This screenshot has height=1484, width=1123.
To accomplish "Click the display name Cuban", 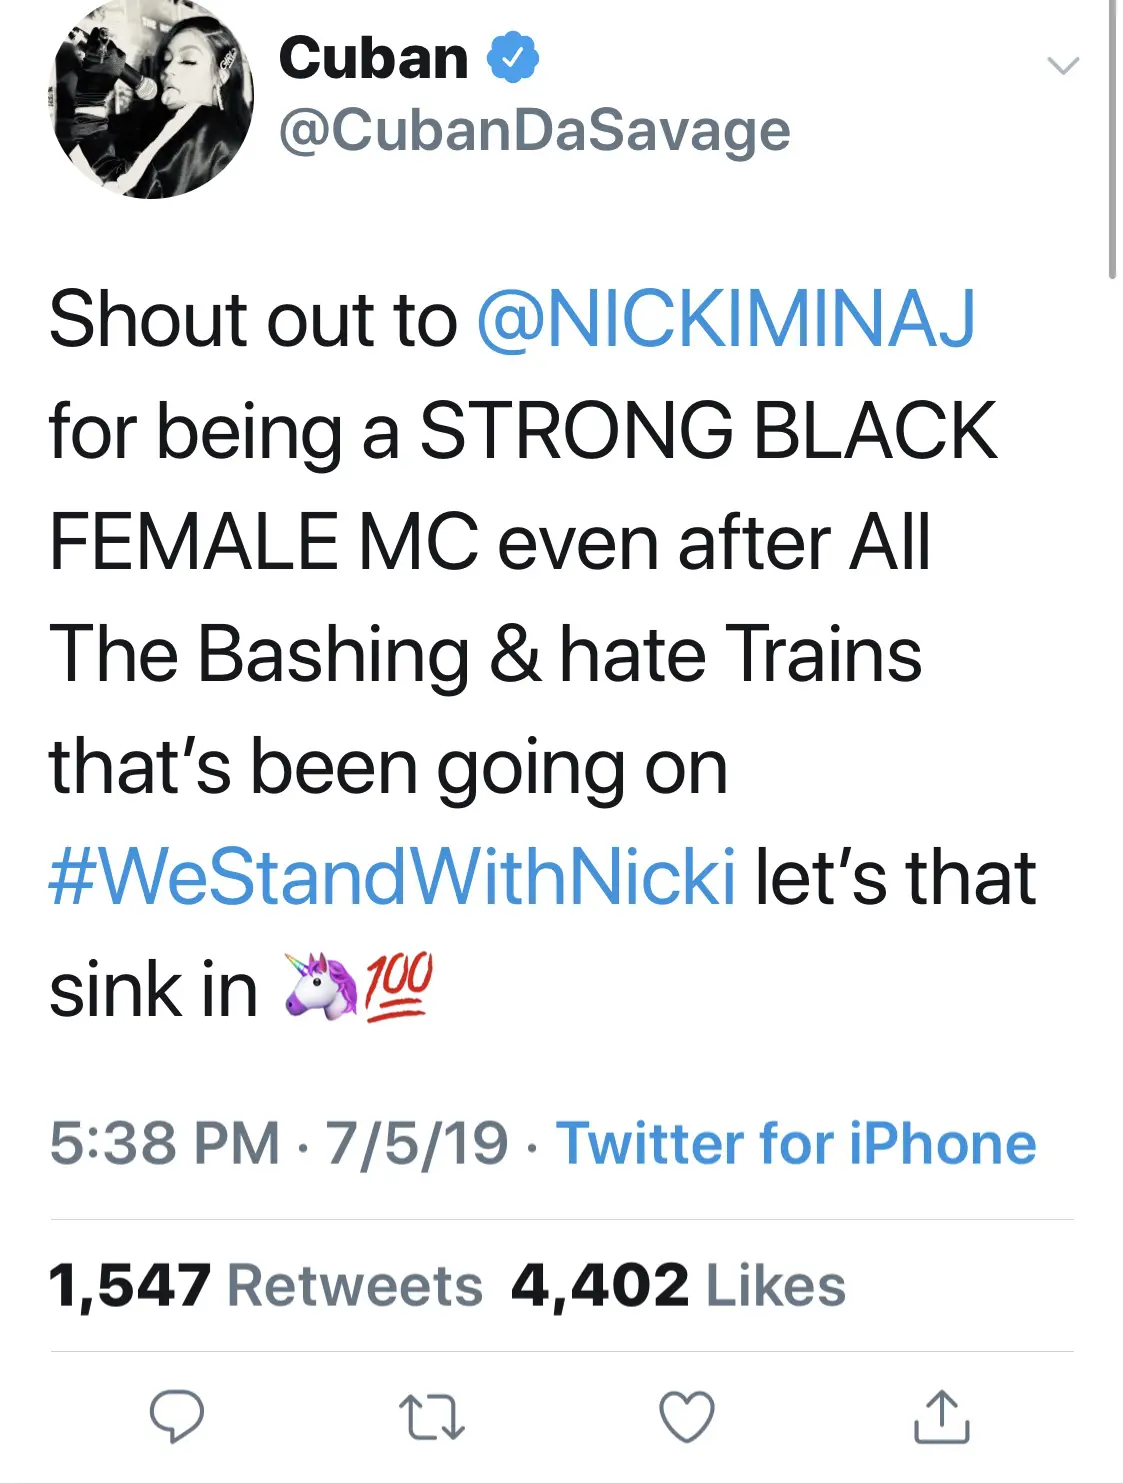I will [x=373, y=58].
